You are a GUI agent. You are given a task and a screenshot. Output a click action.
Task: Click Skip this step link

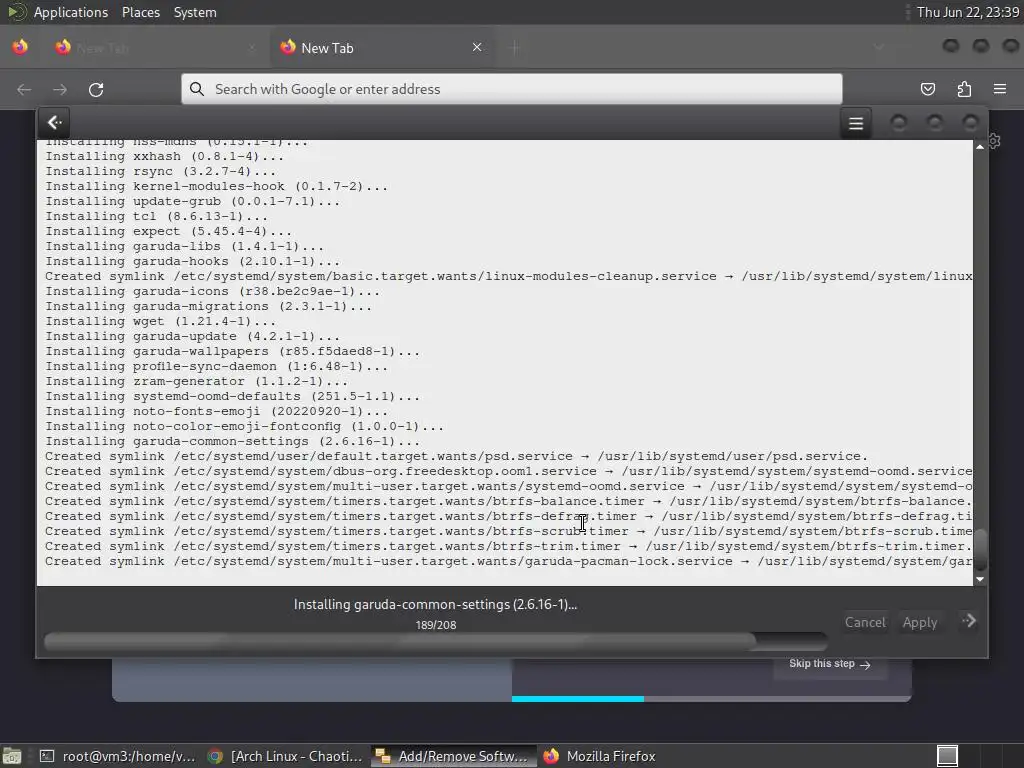click(x=829, y=664)
